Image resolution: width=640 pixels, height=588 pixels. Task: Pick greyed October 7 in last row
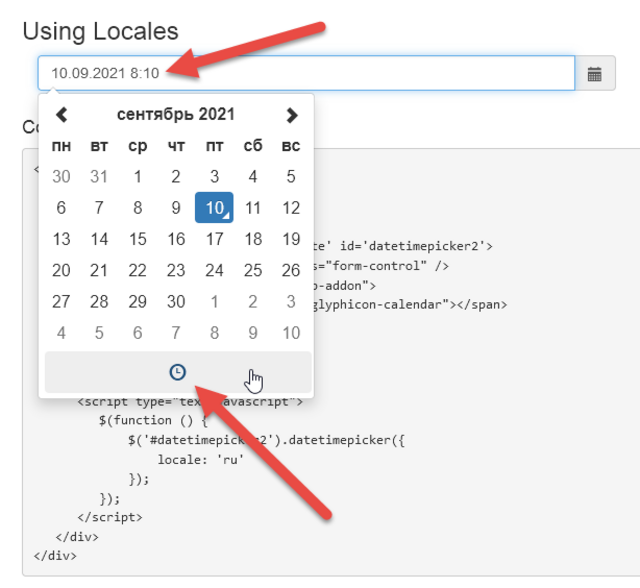click(176, 333)
